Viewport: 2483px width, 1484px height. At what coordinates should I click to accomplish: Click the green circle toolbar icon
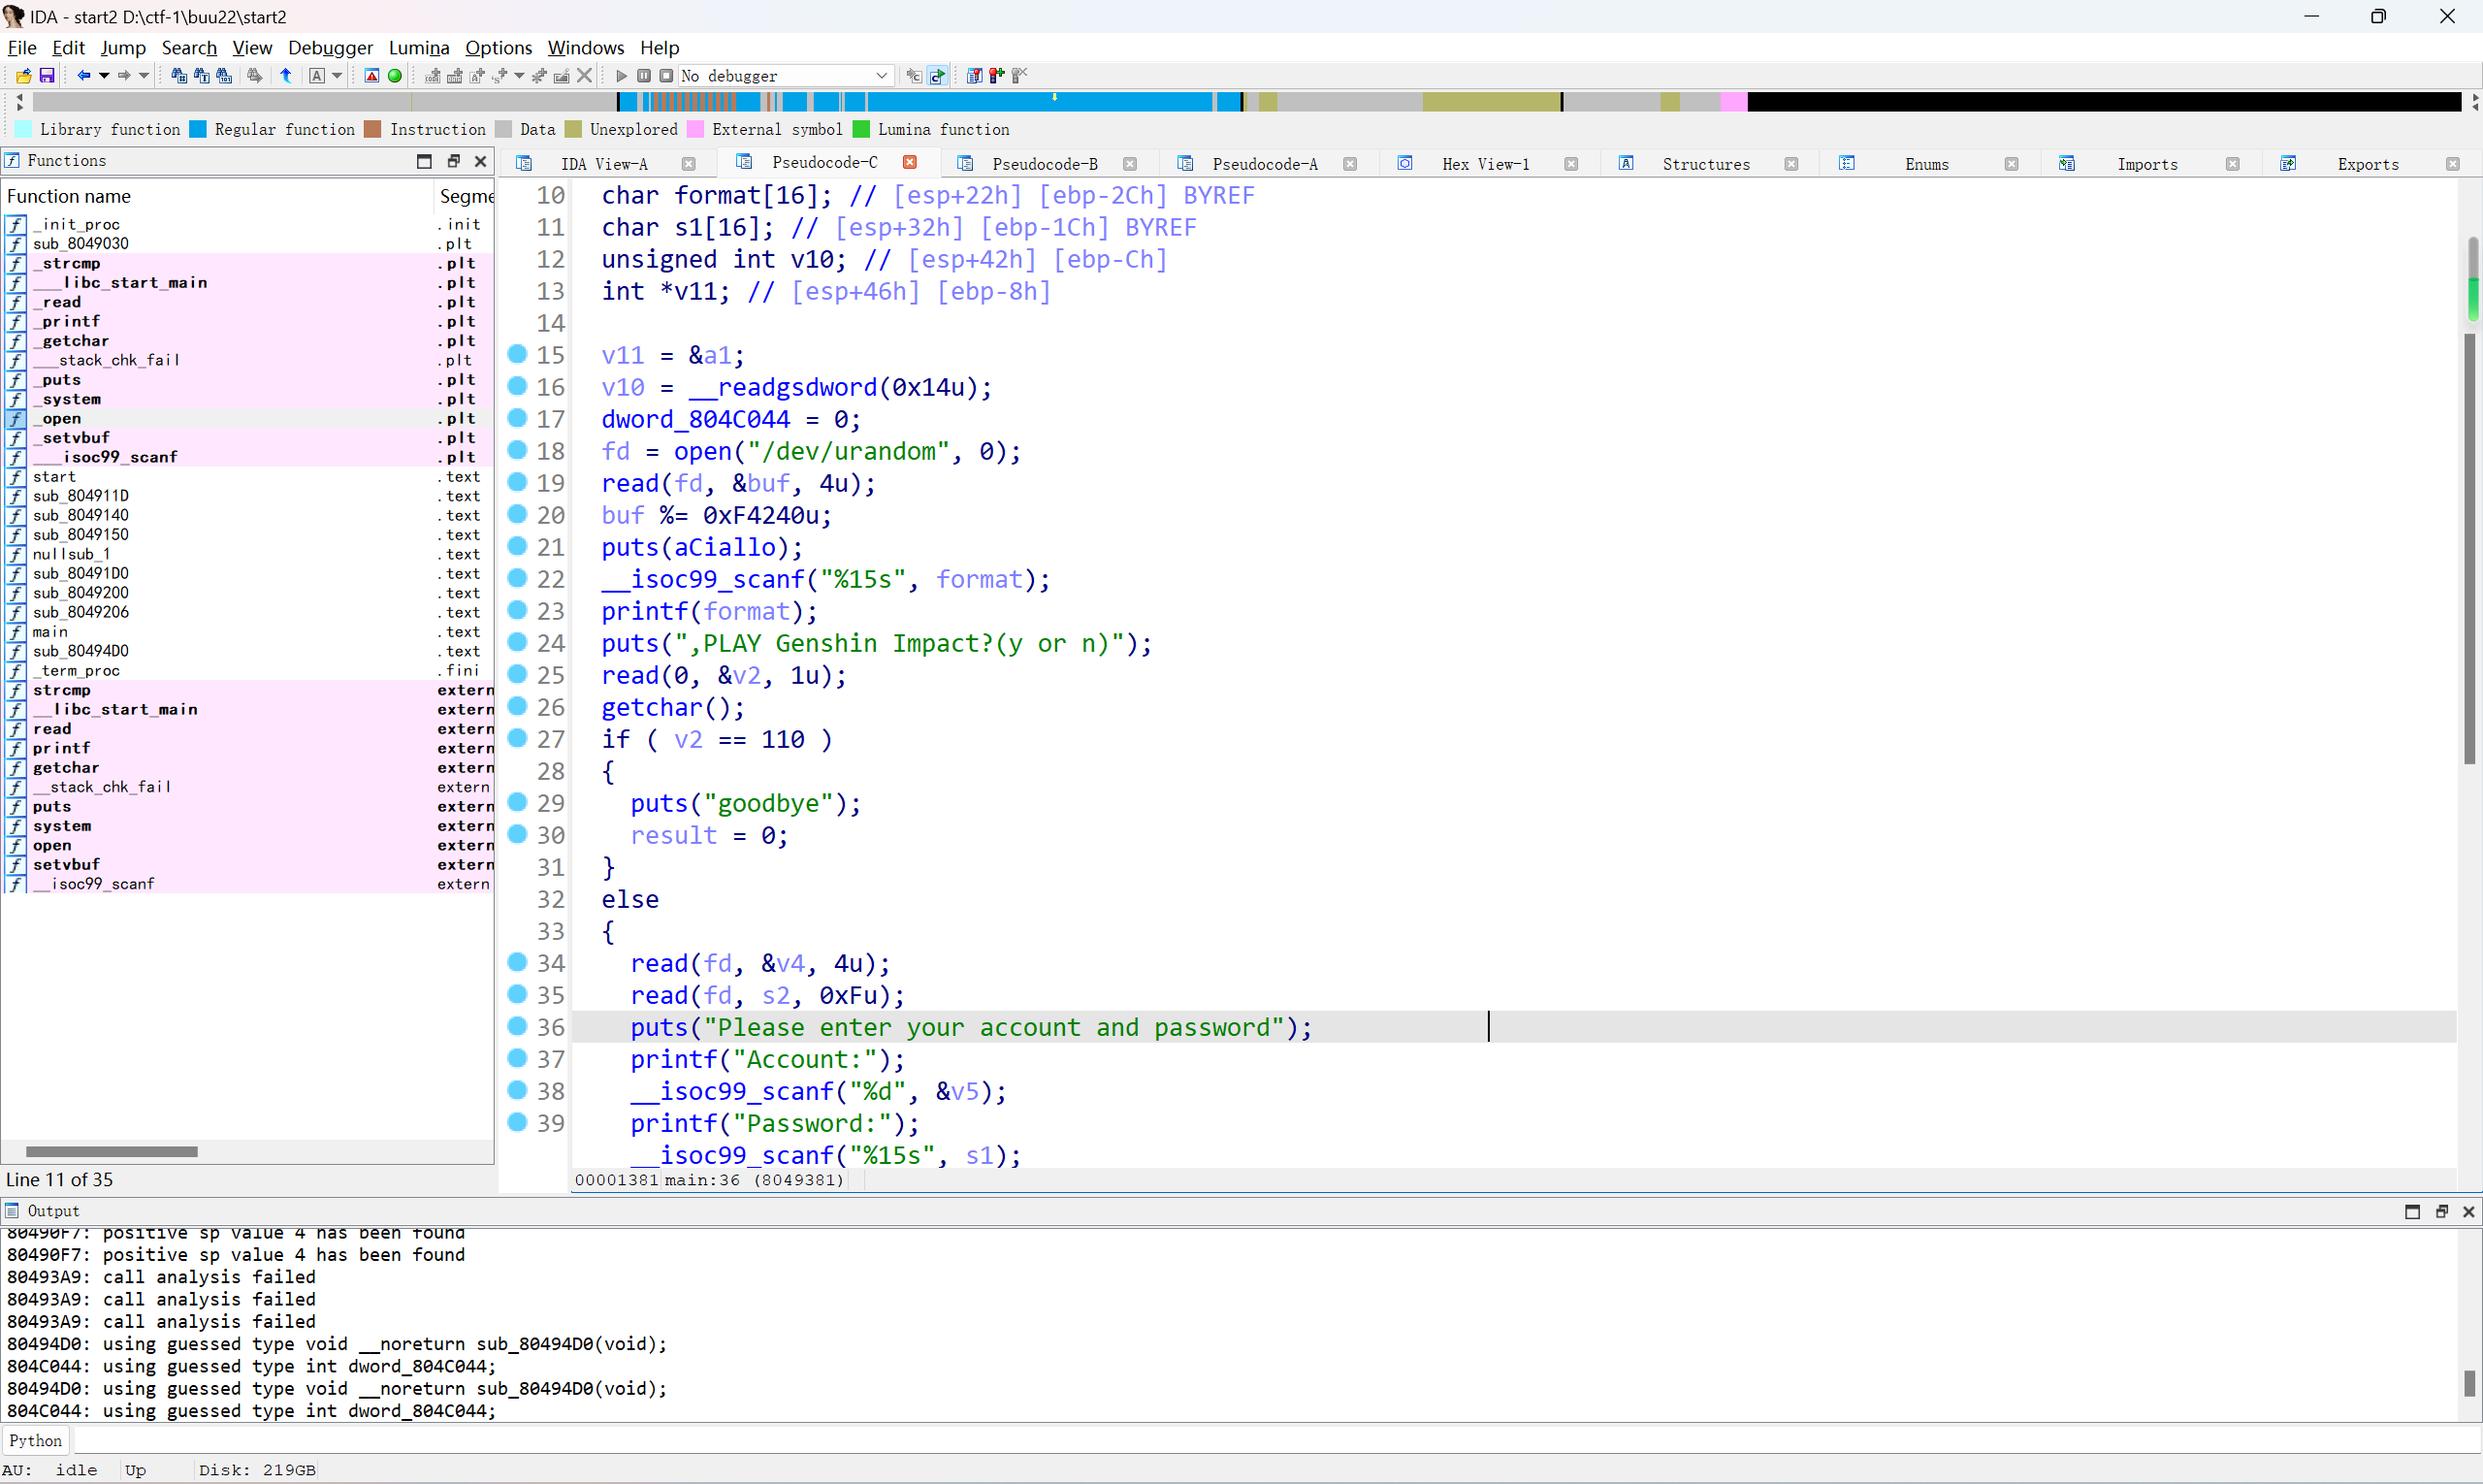point(395,76)
